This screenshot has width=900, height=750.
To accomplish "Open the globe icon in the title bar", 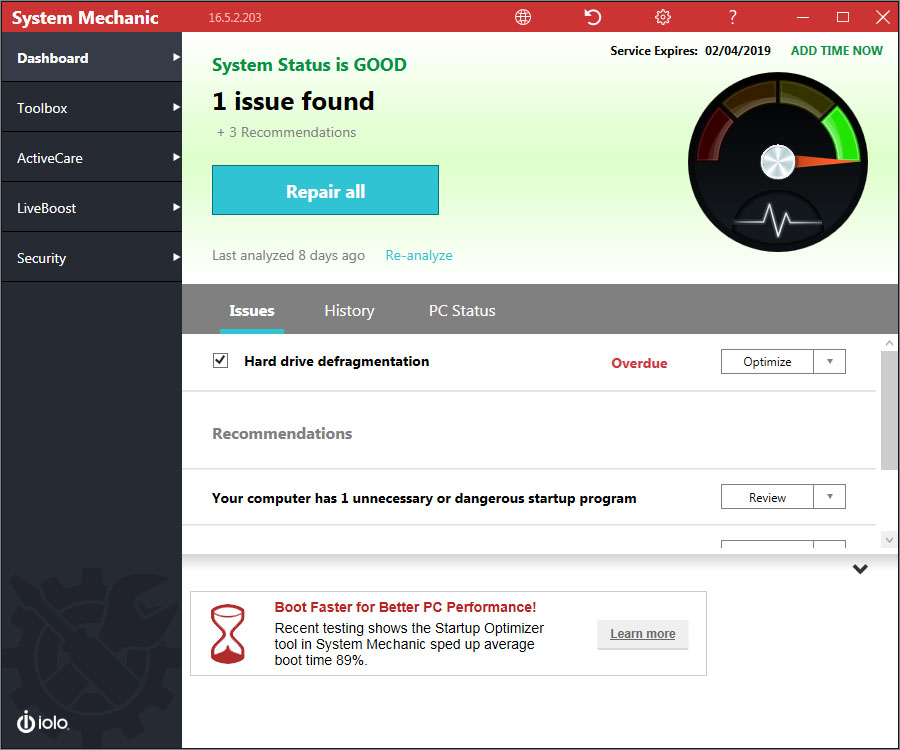I will pos(522,17).
